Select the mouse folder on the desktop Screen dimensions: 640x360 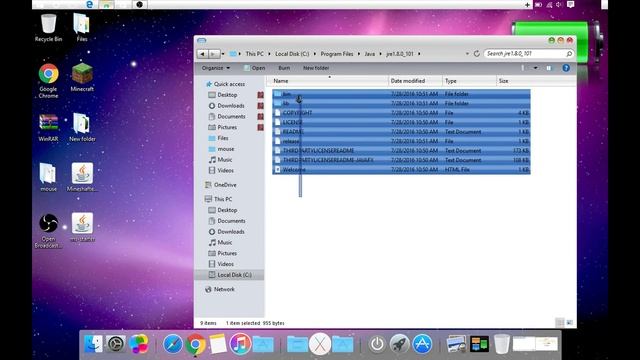tap(48, 177)
